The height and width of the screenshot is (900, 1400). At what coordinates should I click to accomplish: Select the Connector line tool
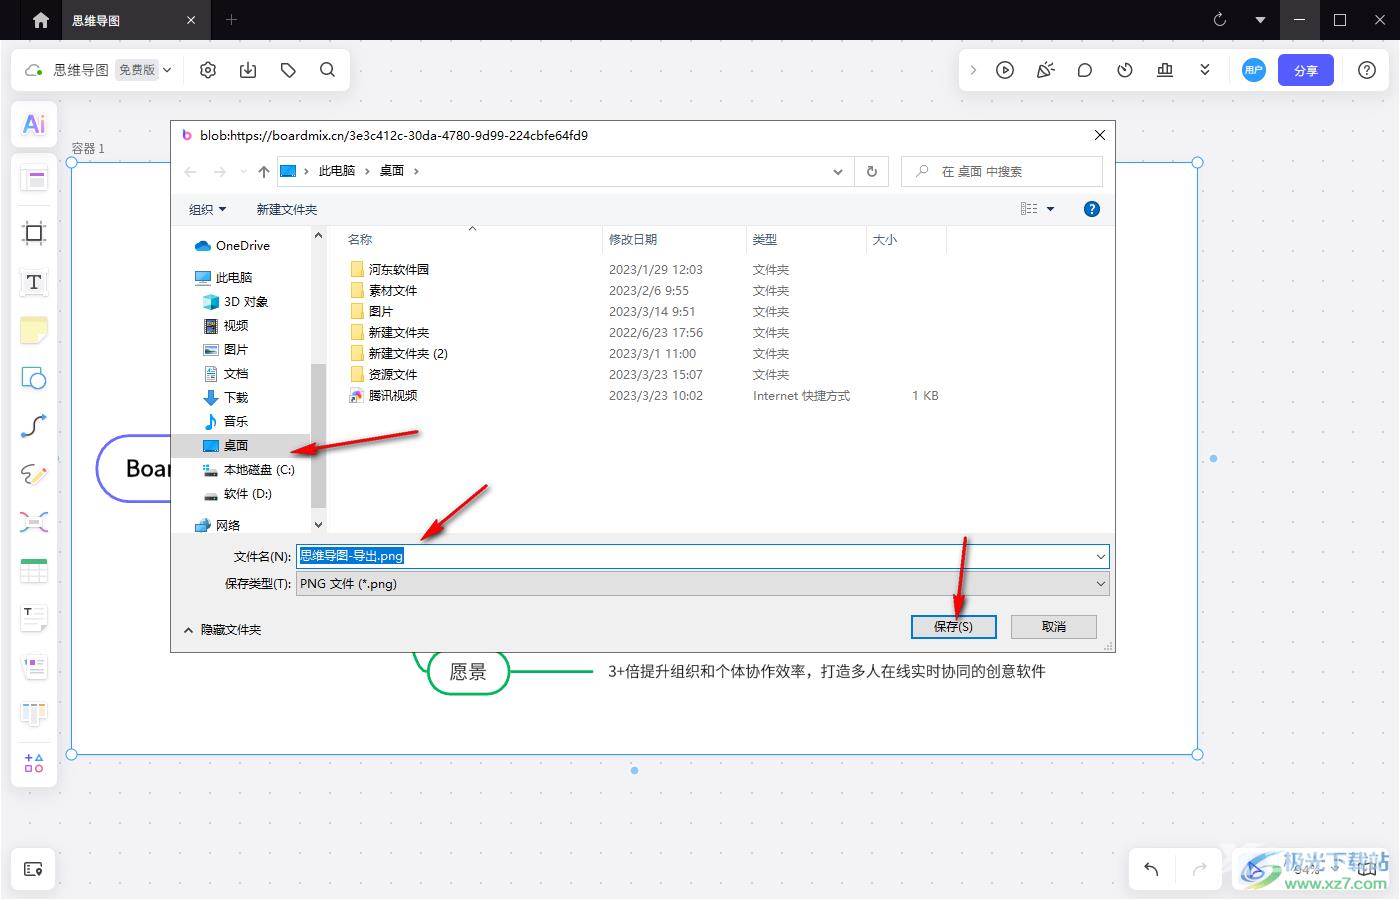click(x=34, y=426)
